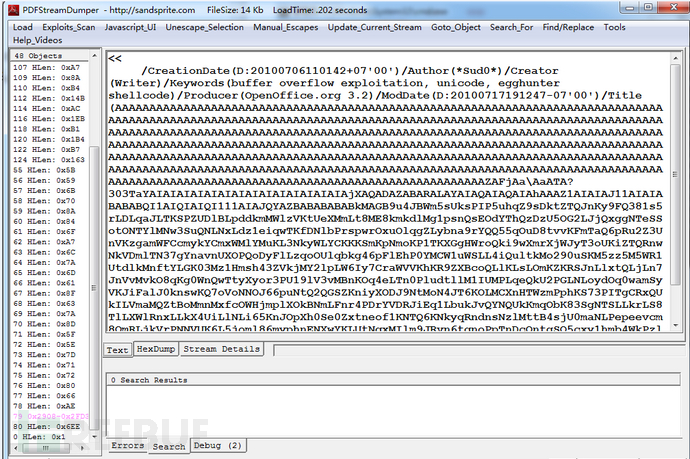The height and width of the screenshot is (459, 690).
Task: Open Update_Current_Stream menu
Action: (x=374, y=27)
